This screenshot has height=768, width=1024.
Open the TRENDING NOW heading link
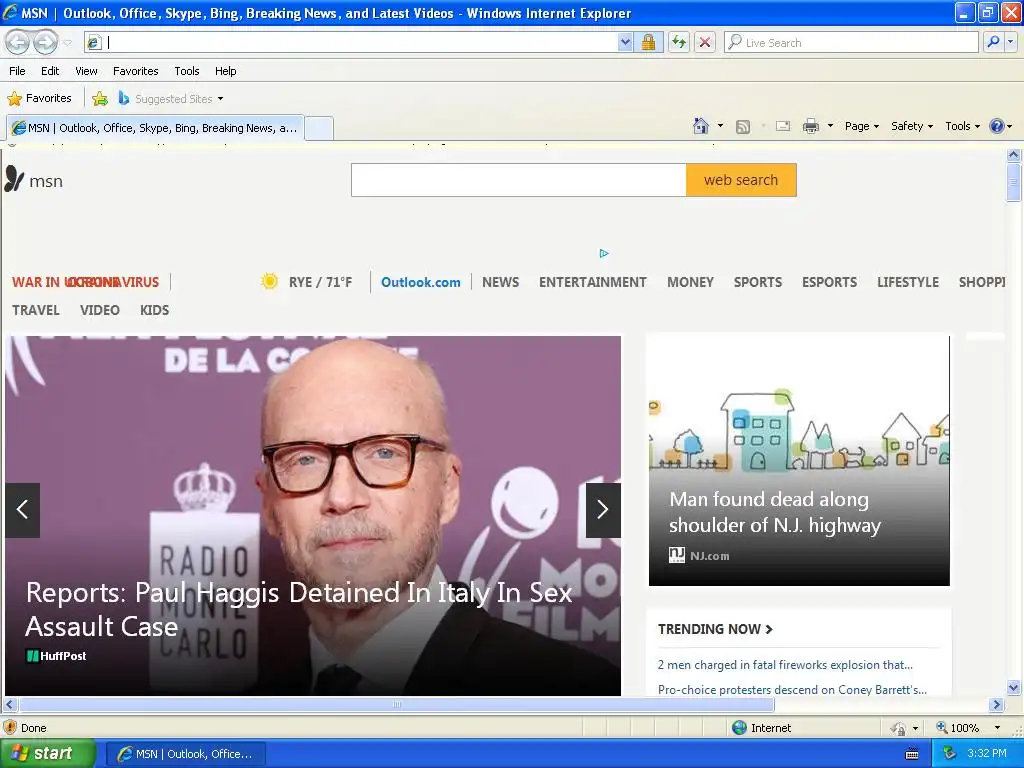[715, 629]
